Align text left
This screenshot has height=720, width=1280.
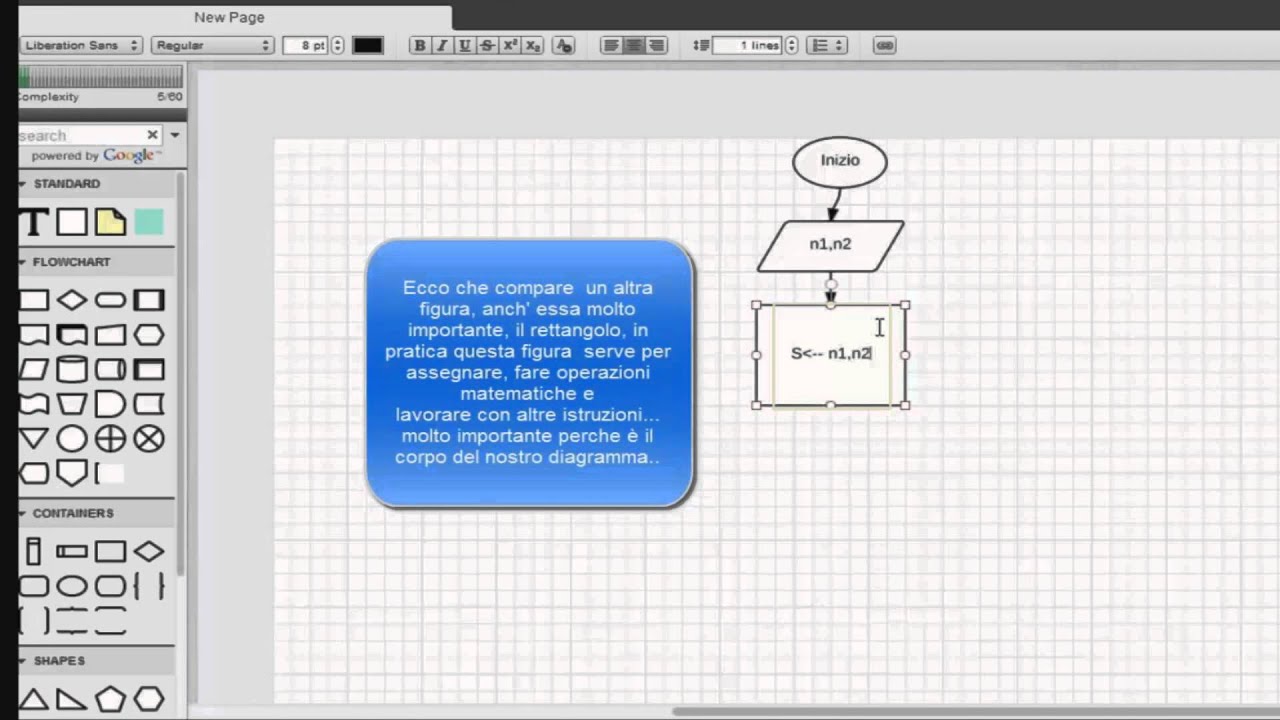point(611,45)
